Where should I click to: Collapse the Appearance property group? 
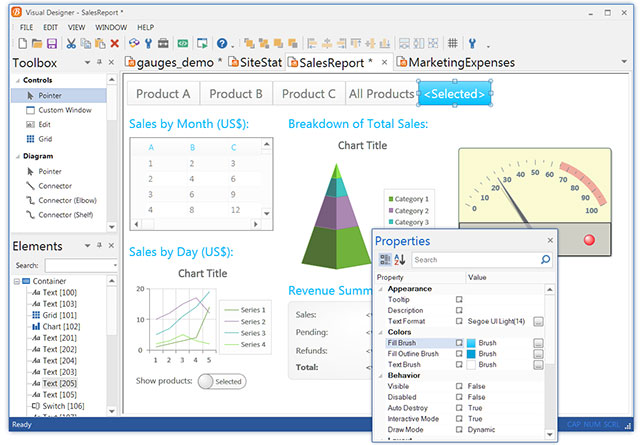coord(380,289)
